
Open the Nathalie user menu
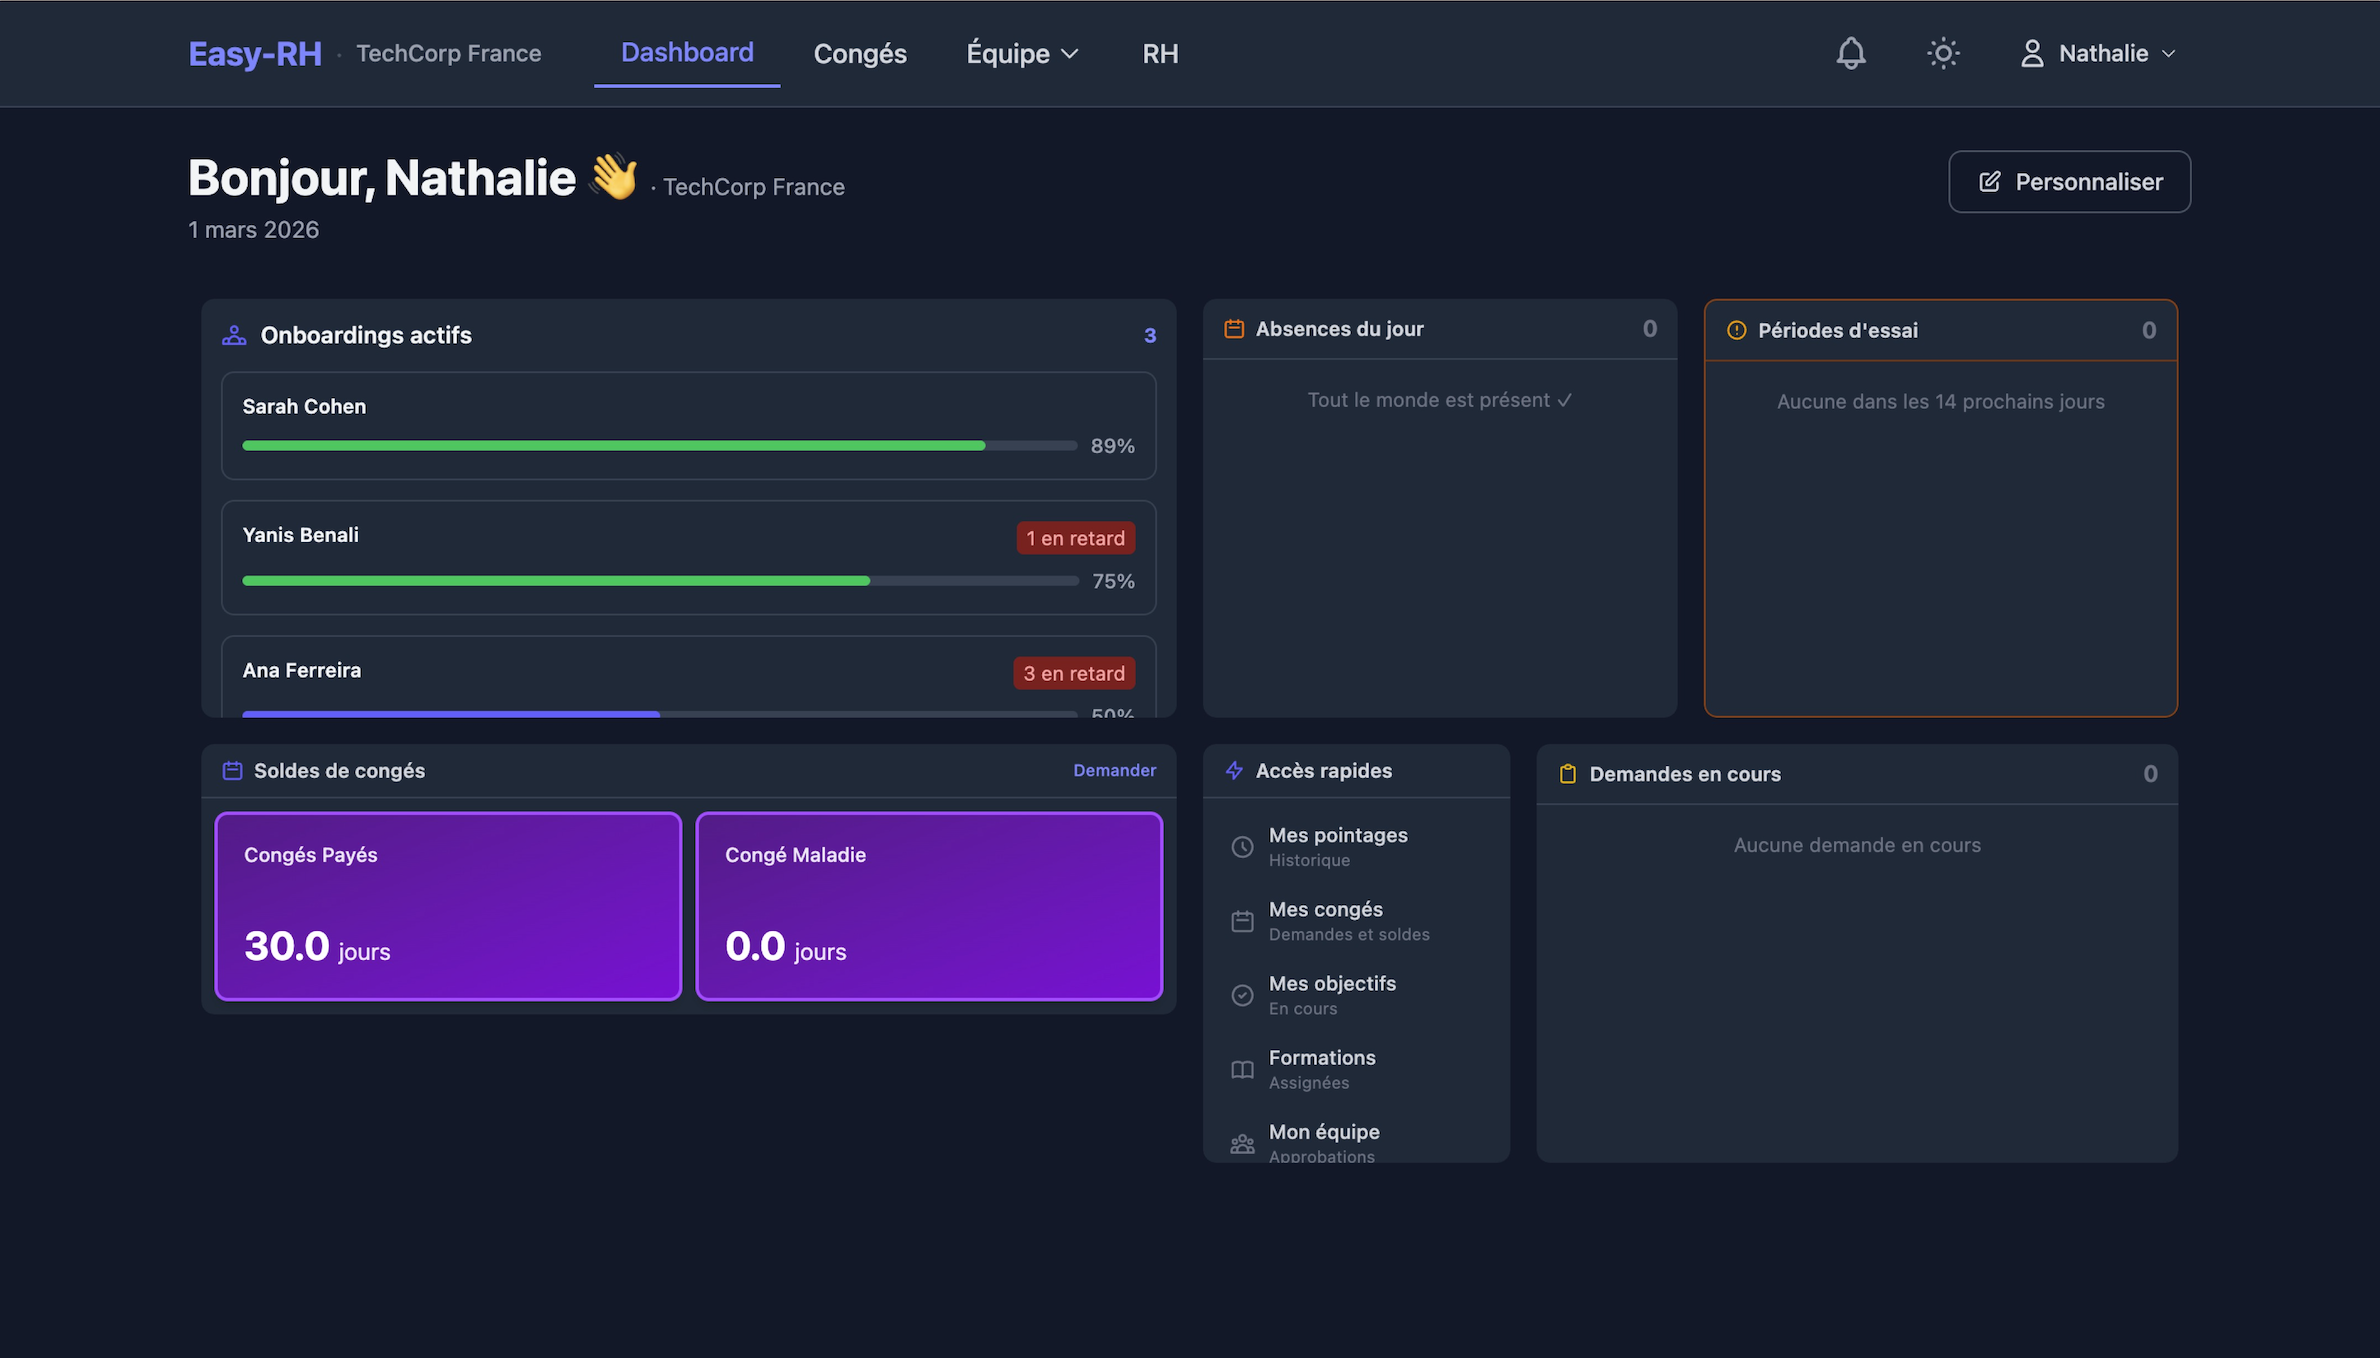pyautogui.click(x=2098, y=53)
